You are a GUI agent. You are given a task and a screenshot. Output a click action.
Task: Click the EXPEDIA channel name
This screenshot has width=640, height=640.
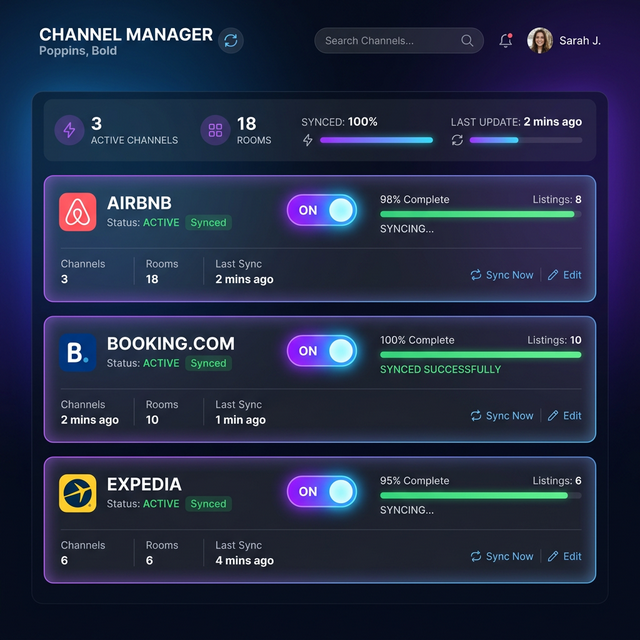tap(144, 484)
